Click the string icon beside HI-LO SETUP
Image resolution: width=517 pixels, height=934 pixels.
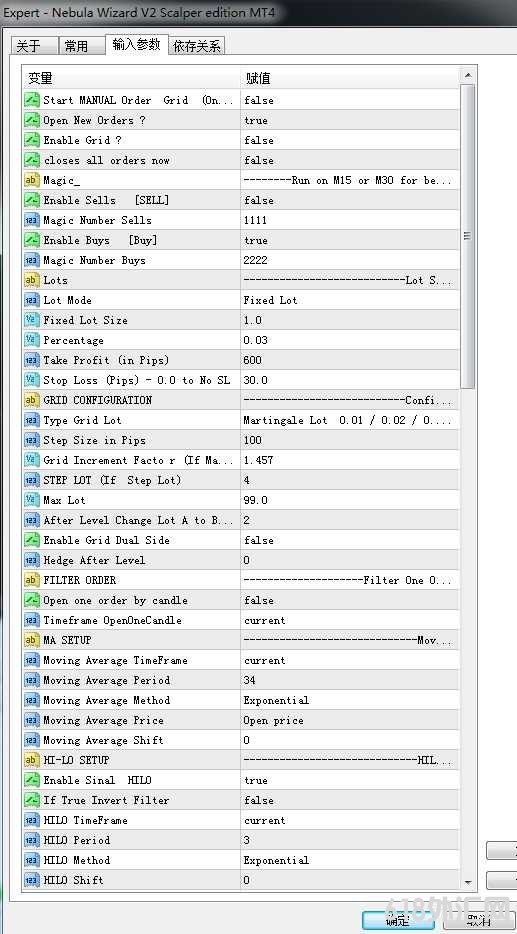pos(32,761)
